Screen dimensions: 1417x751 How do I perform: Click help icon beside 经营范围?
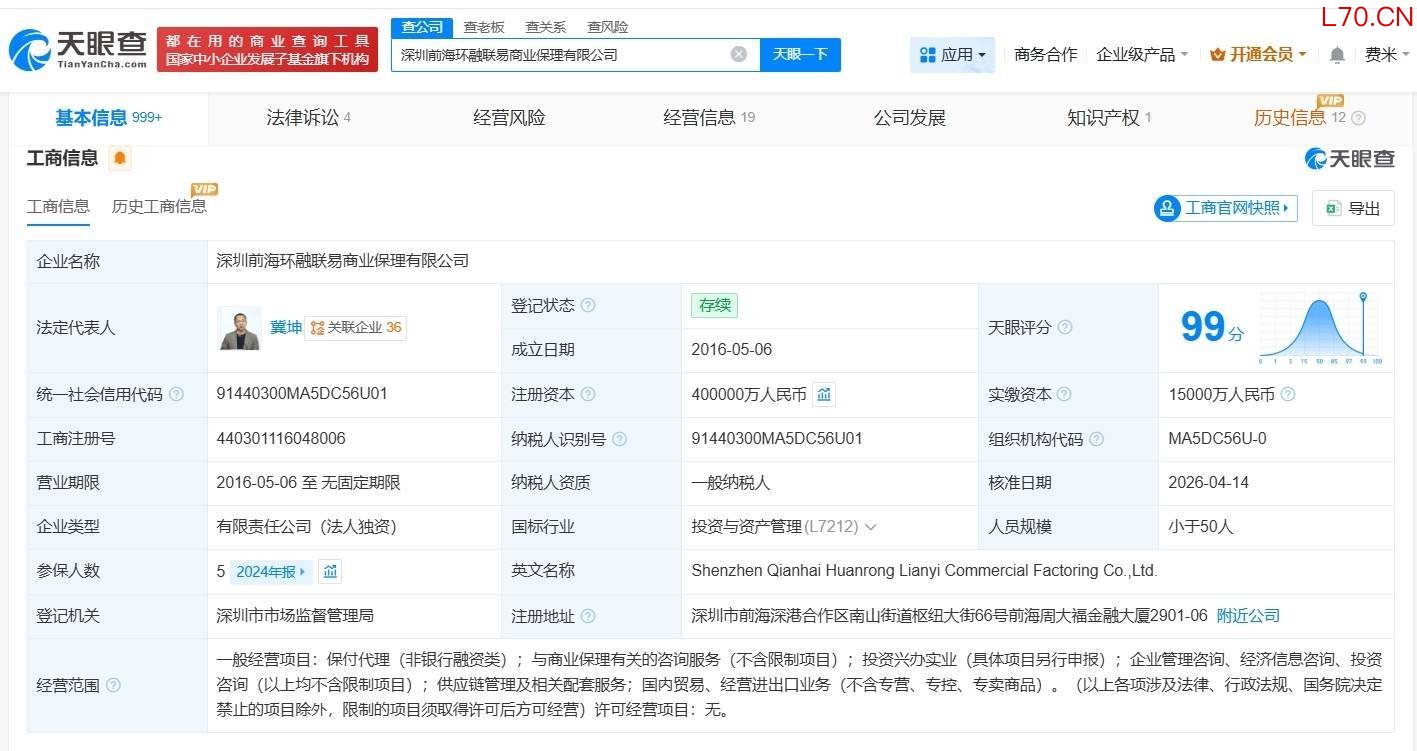click(x=113, y=685)
